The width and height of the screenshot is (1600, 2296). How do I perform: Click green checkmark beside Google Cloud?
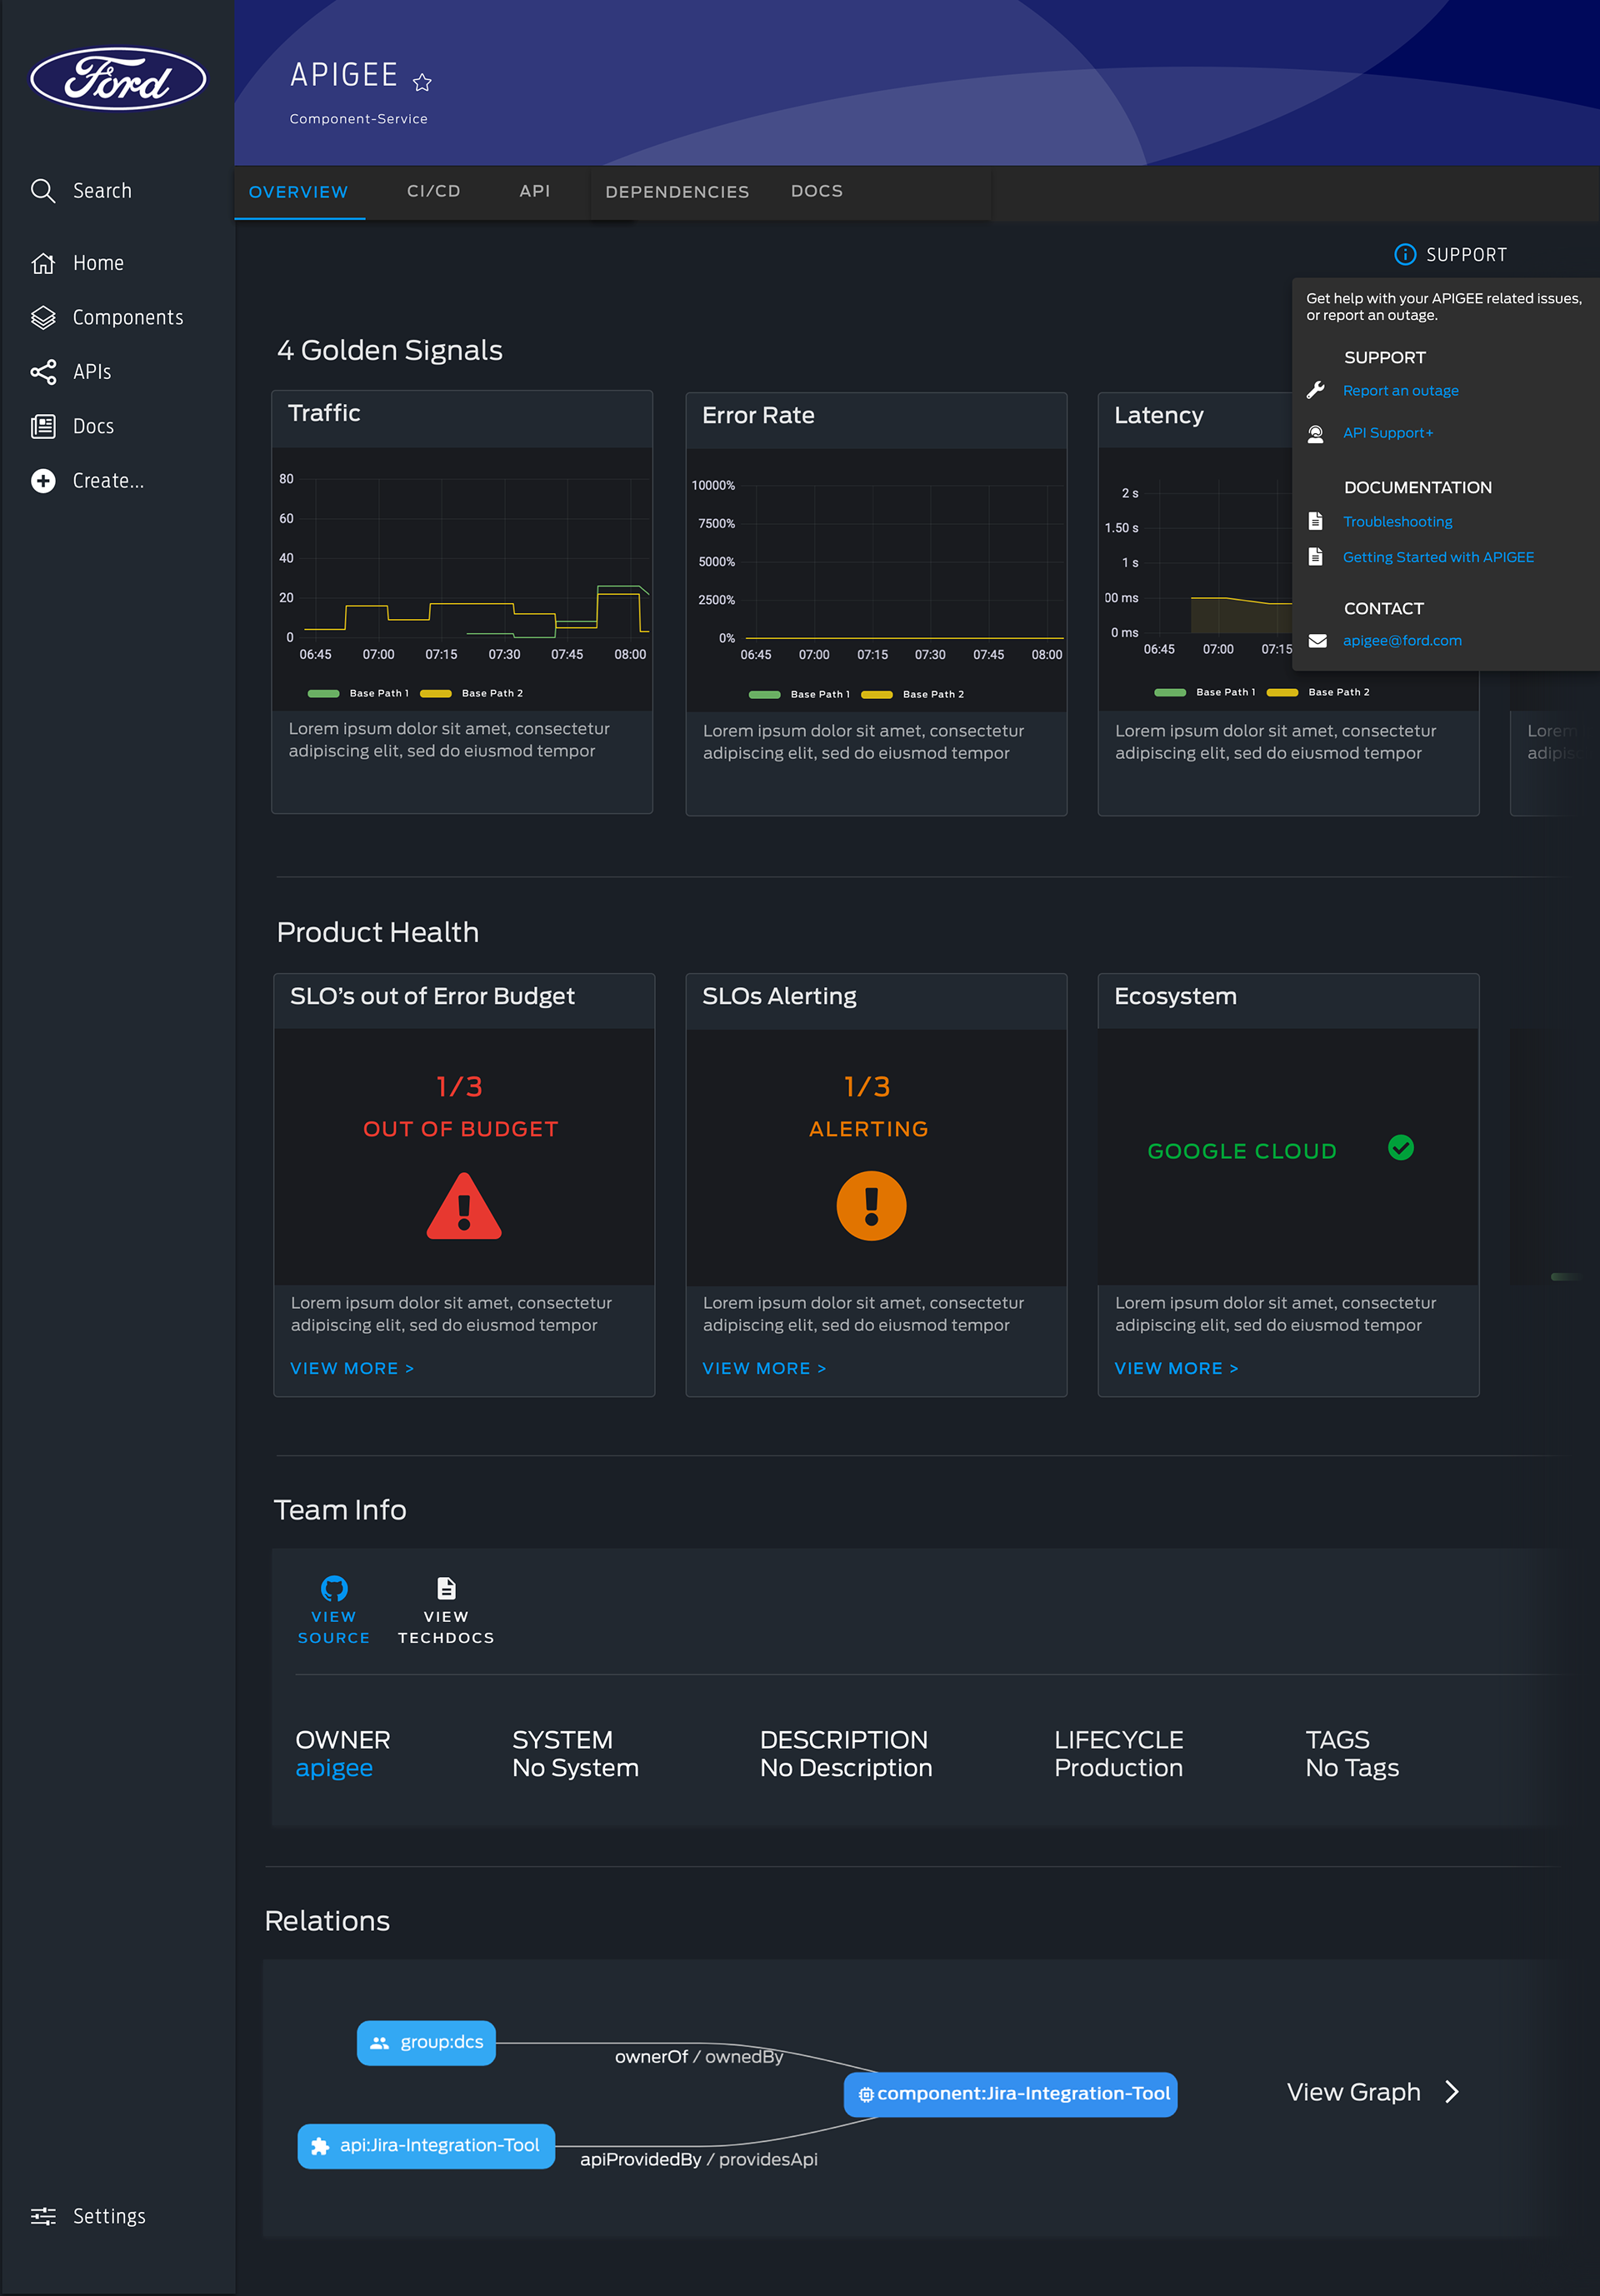pyautogui.click(x=1401, y=1148)
